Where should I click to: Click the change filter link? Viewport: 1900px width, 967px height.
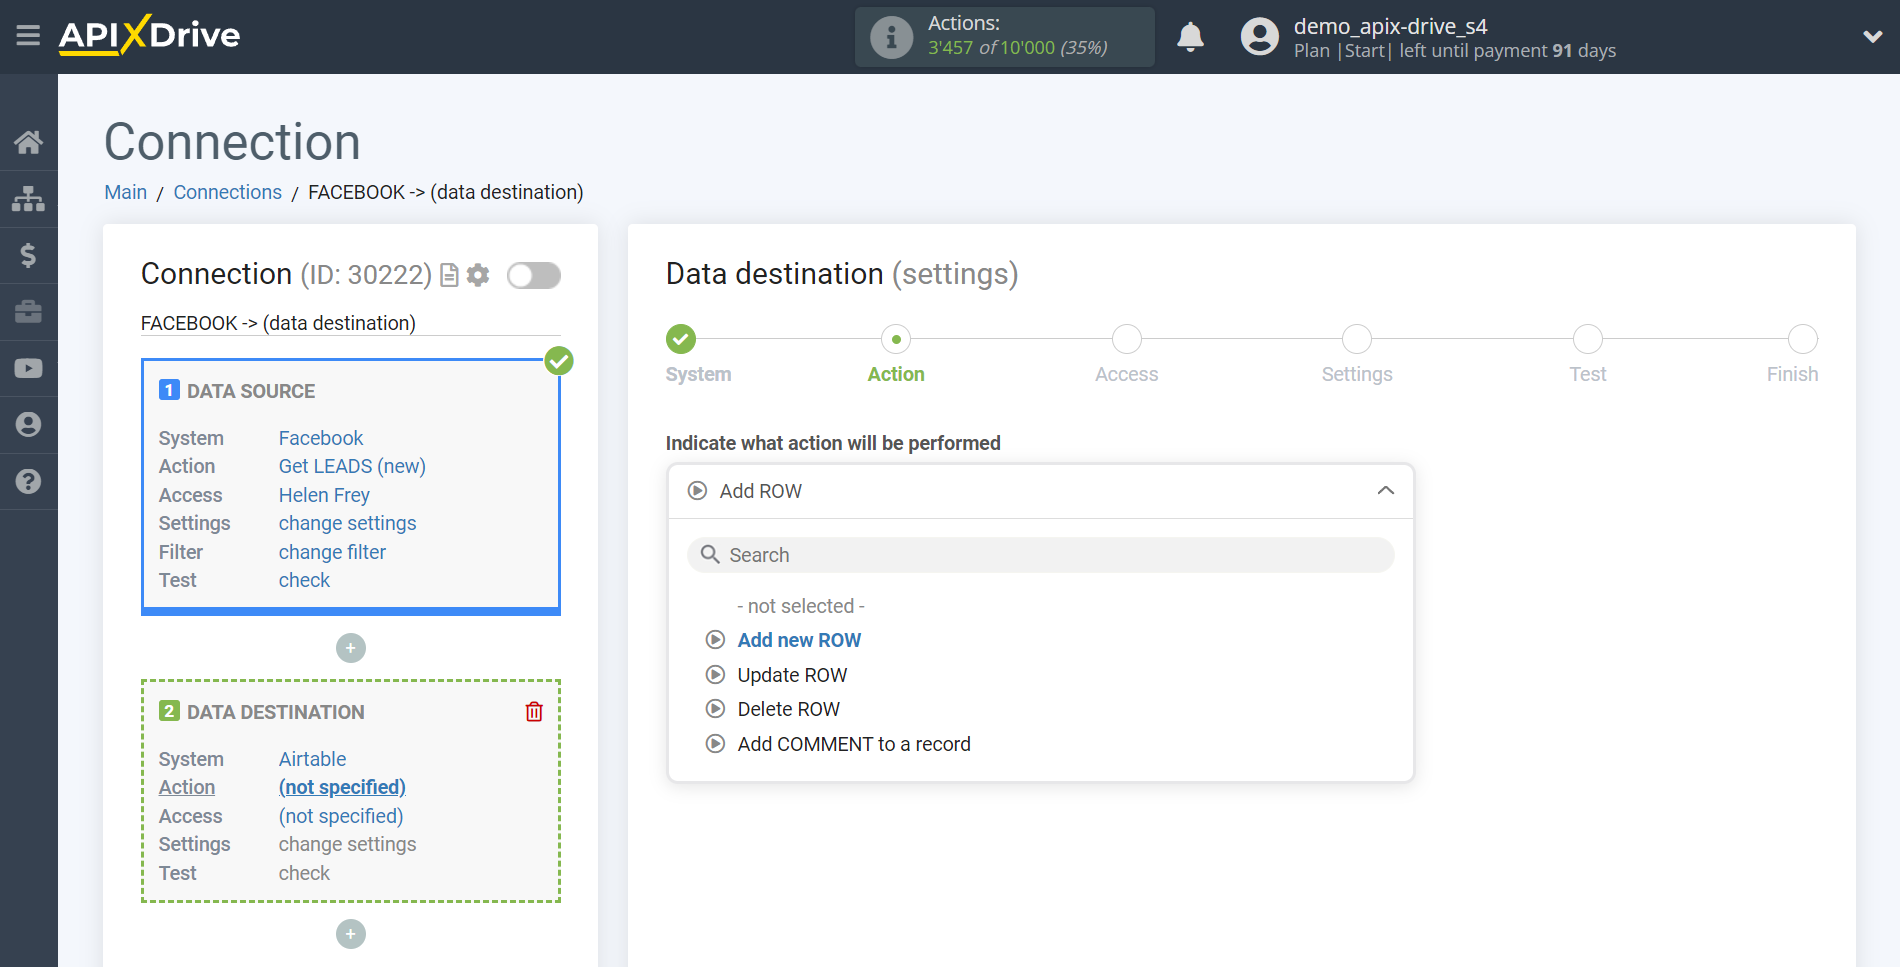pyautogui.click(x=332, y=552)
